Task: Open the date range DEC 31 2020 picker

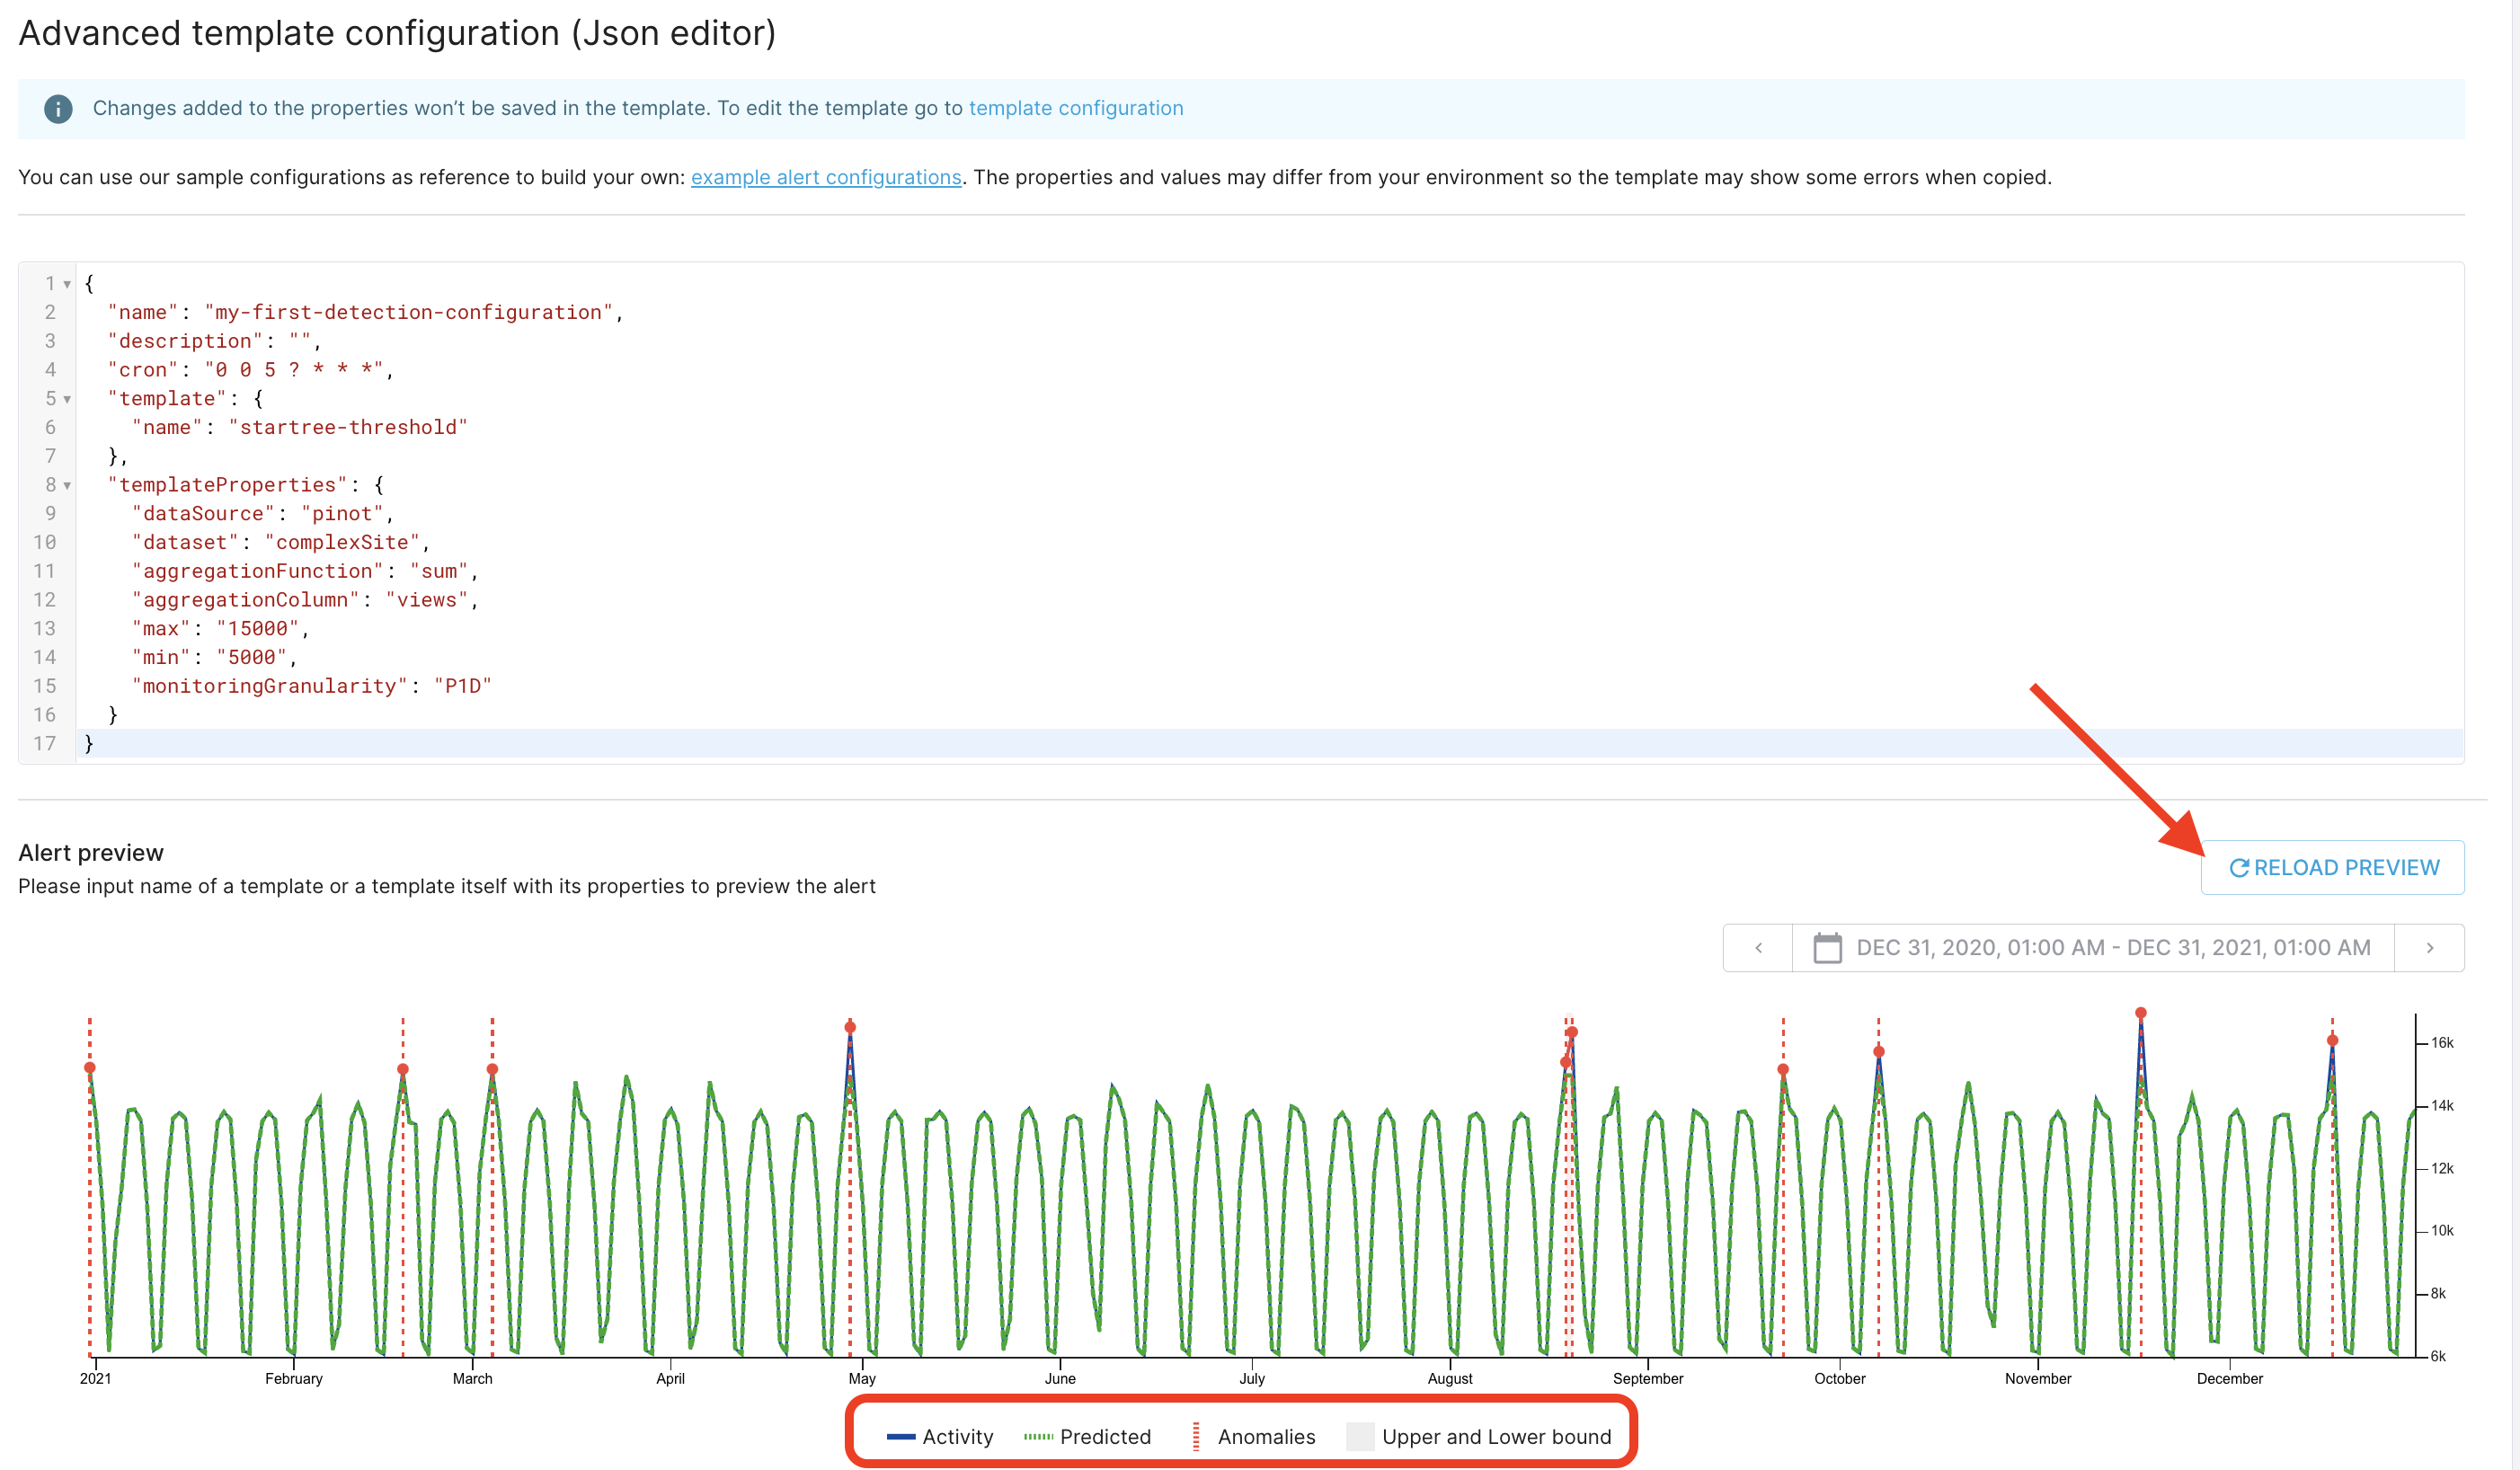Action: pyautogui.click(x=2112, y=948)
